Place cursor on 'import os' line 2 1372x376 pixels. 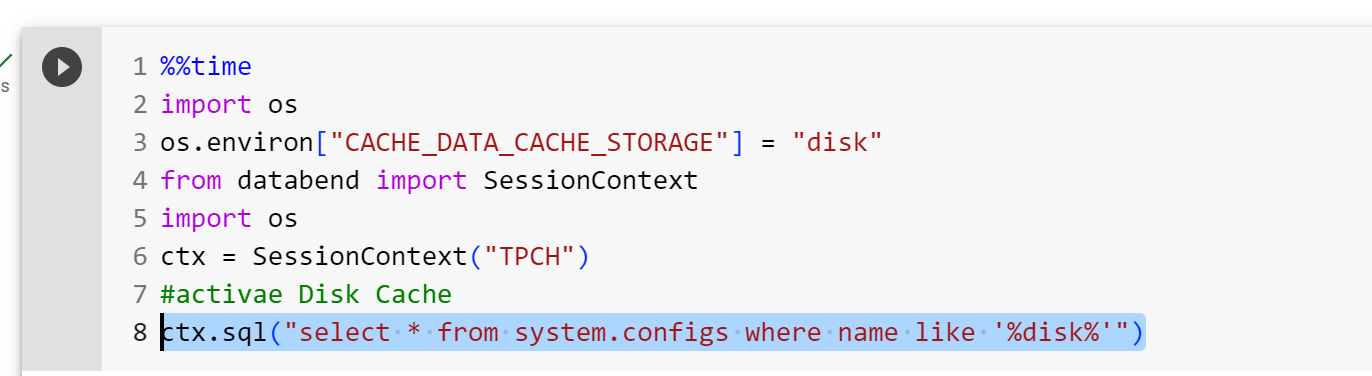pos(229,104)
